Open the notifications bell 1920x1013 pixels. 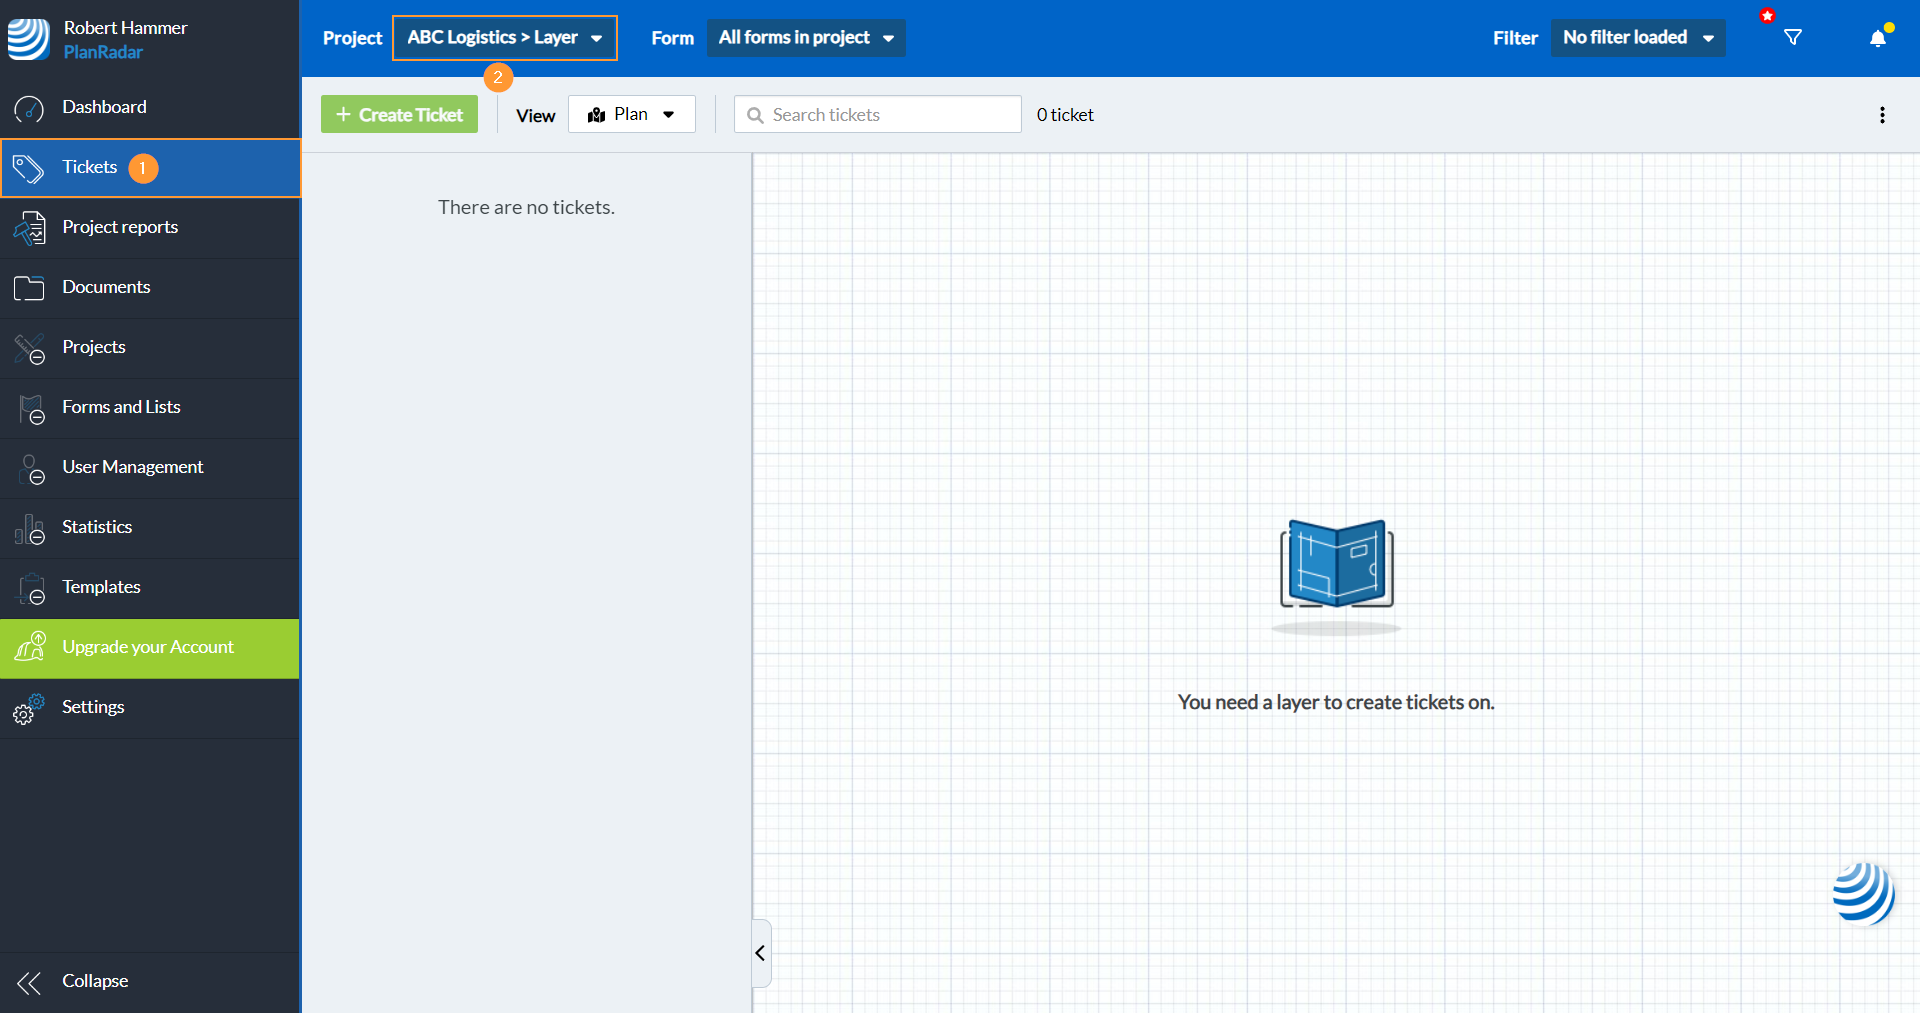pos(1878,38)
